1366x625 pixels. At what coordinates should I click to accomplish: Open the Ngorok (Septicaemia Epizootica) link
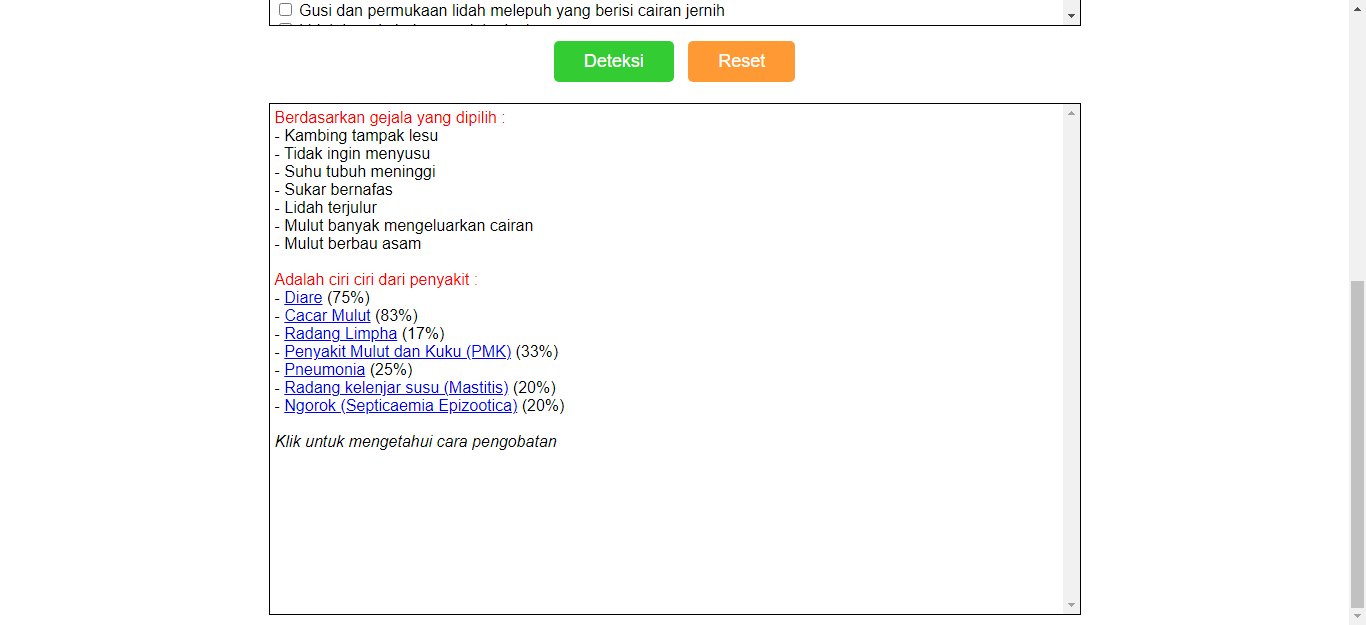click(400, 405)
